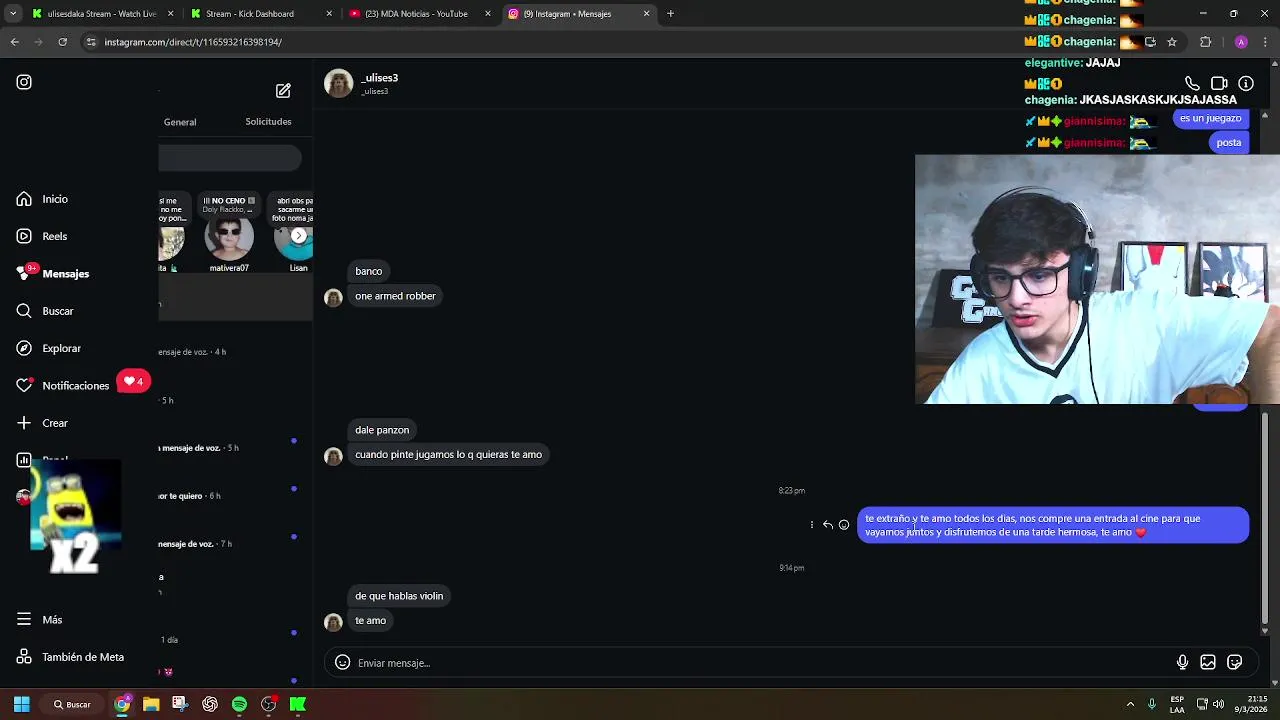Attach a photo with image icon
Viewport: 1280px width, 720px height.
[x=1208, y=662]
